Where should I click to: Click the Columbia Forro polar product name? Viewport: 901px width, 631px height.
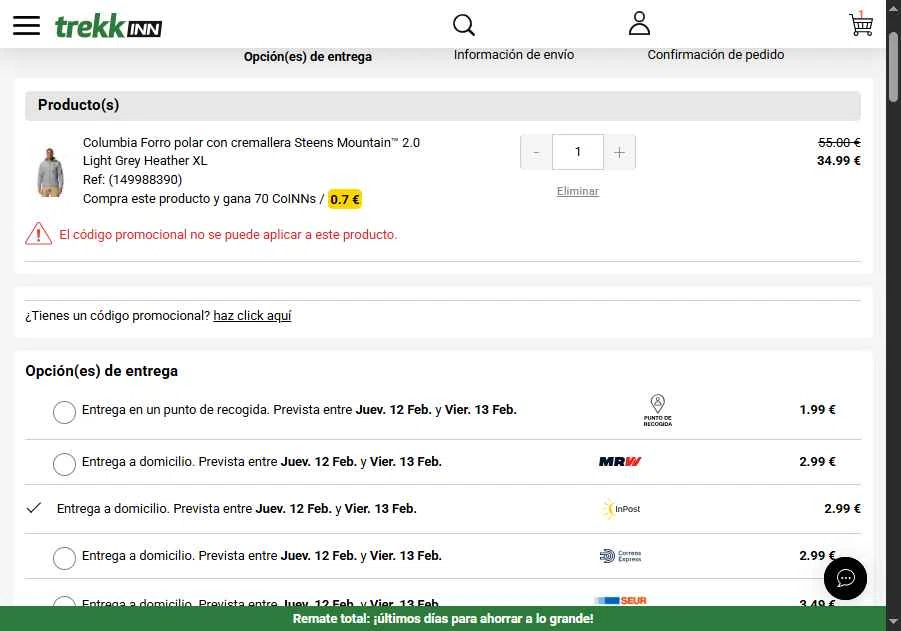tap(251, 143)
